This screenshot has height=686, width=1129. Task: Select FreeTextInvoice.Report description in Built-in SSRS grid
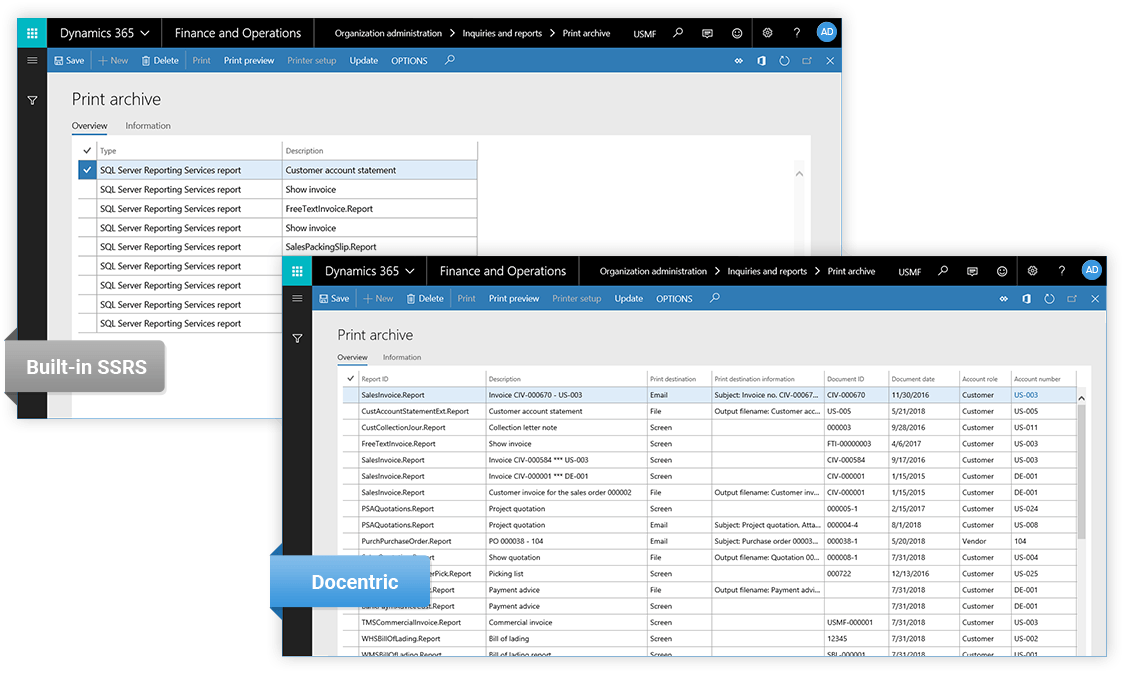[x=329, y=209]
